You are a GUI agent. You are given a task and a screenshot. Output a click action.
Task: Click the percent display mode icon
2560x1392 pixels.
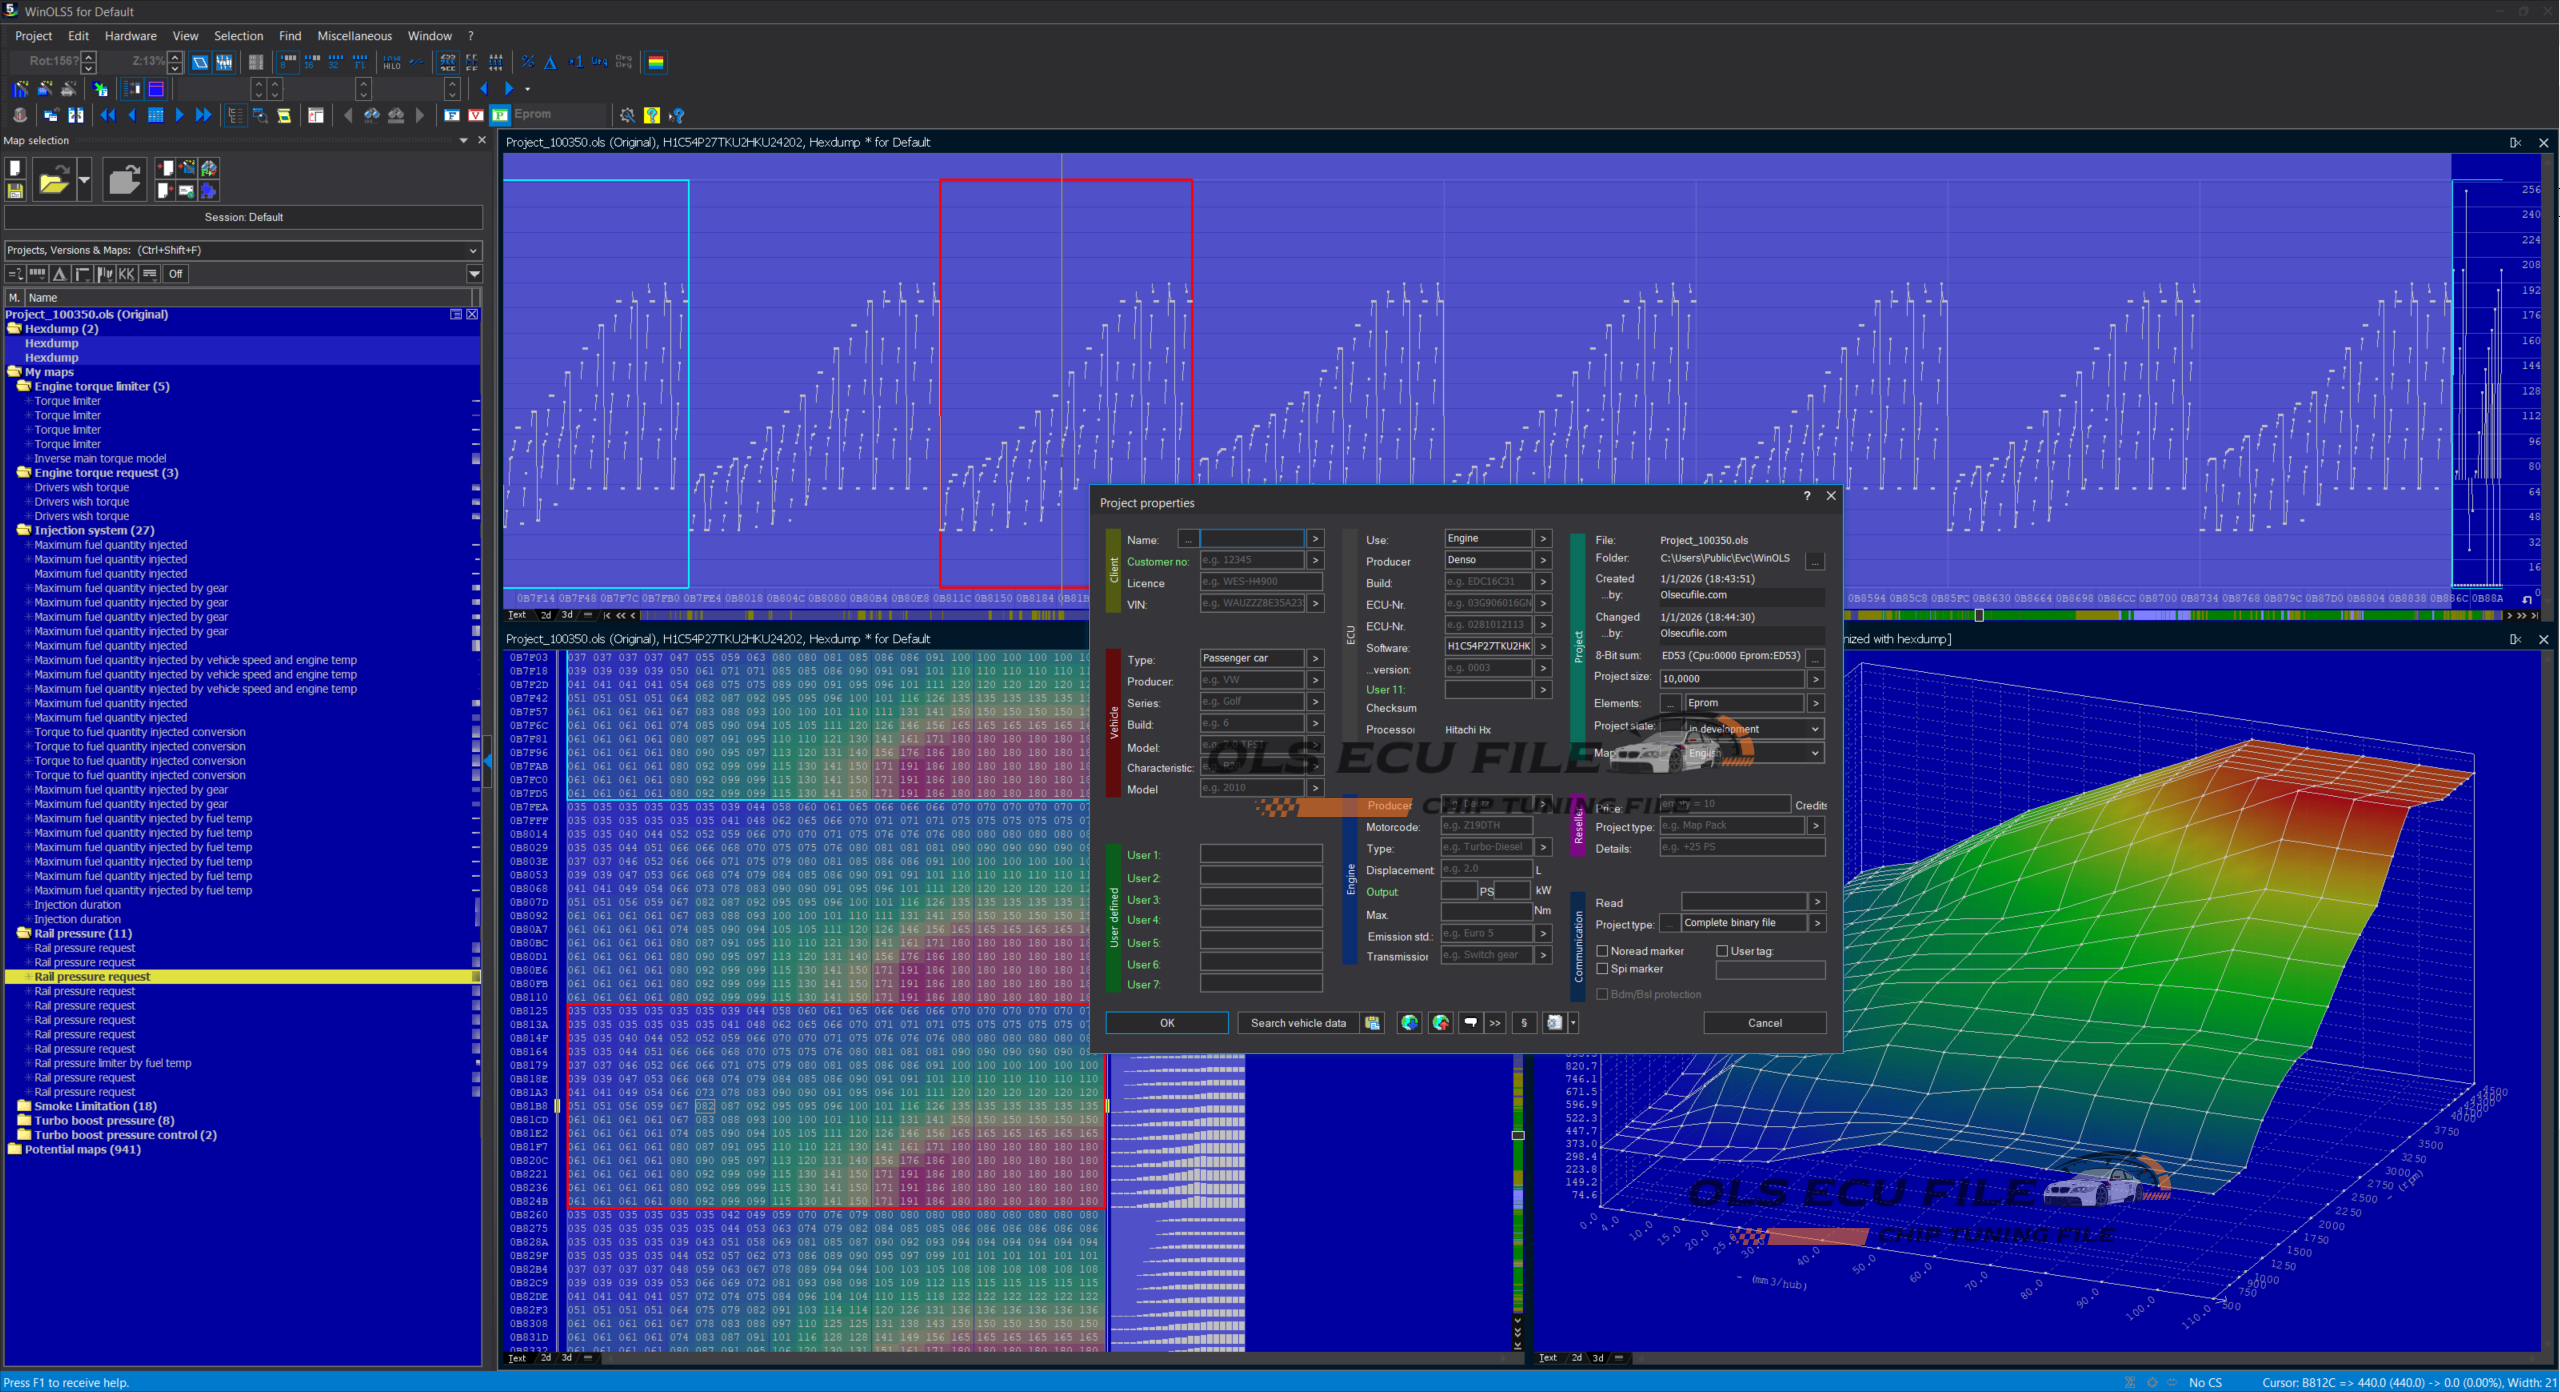pyautogui.click(x=528, y=62)
